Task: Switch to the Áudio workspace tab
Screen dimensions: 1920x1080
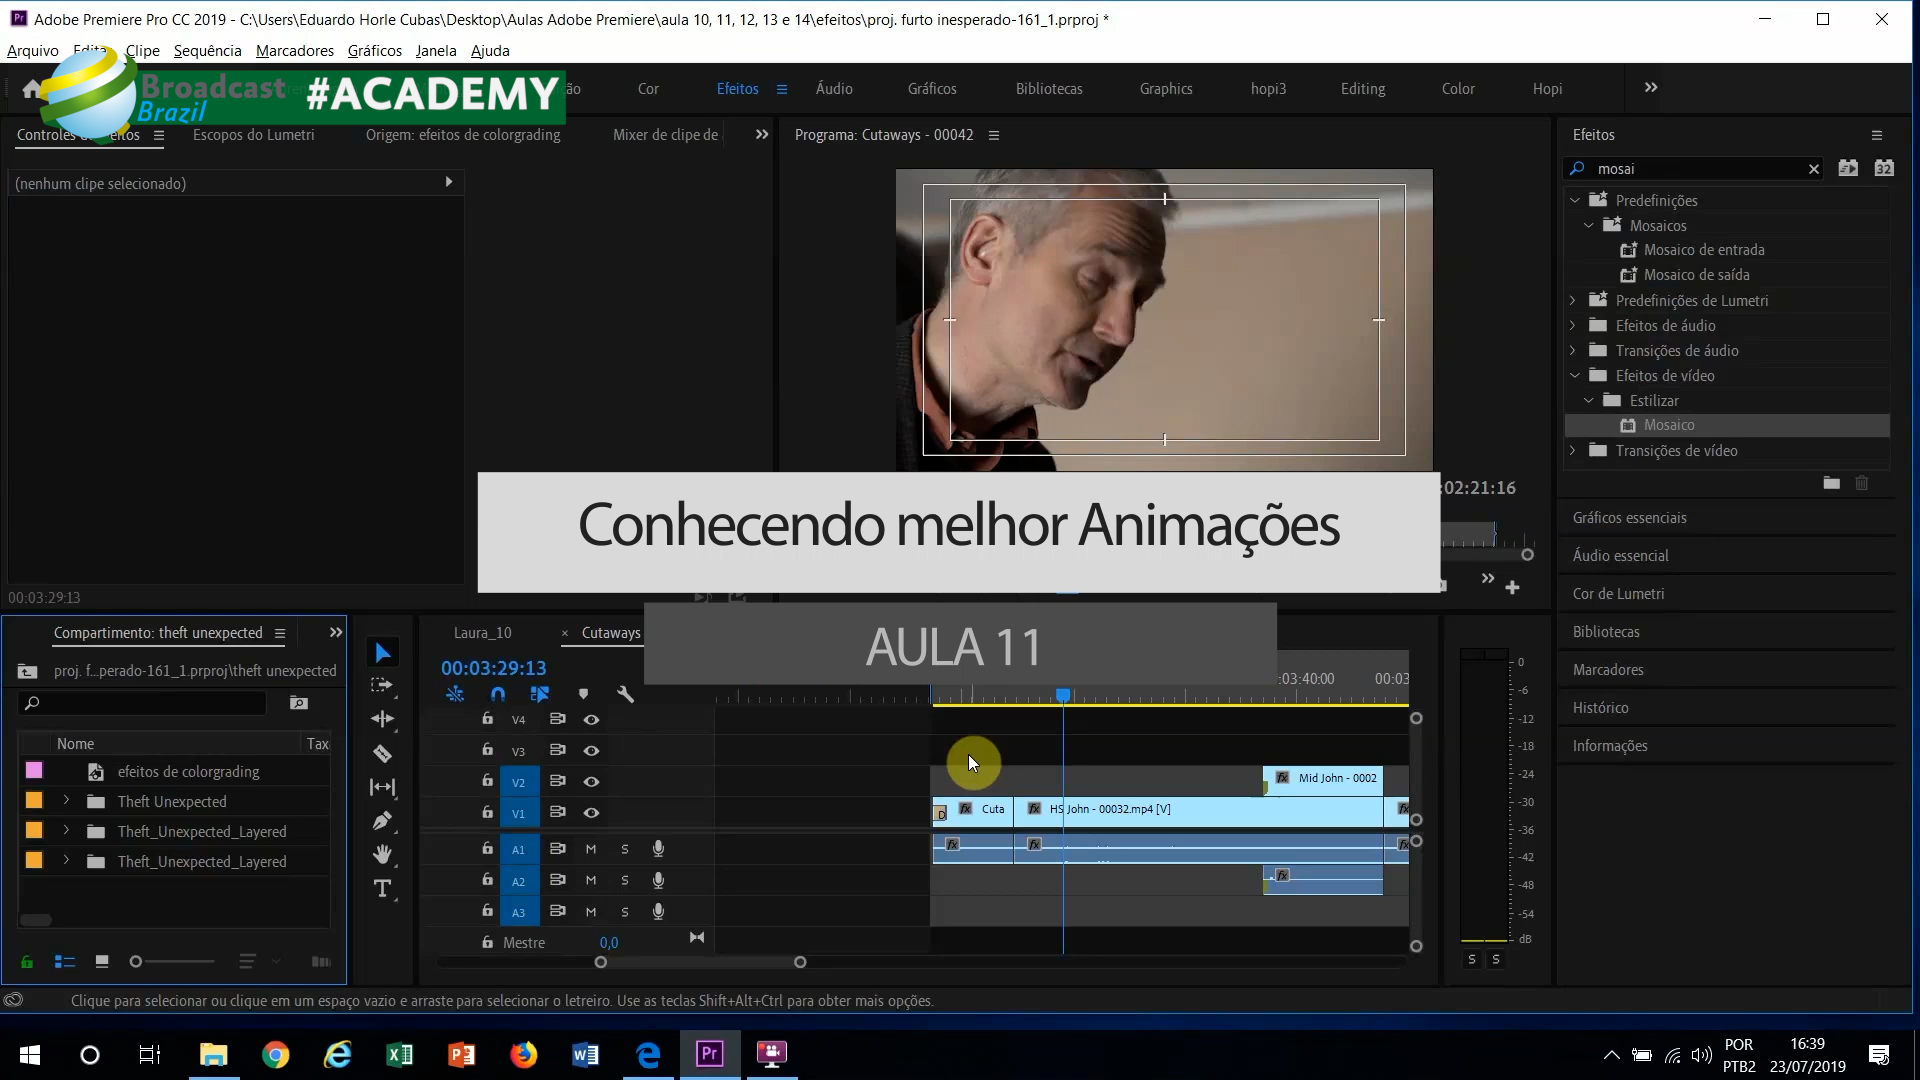Action: click(x=834, y=89)
